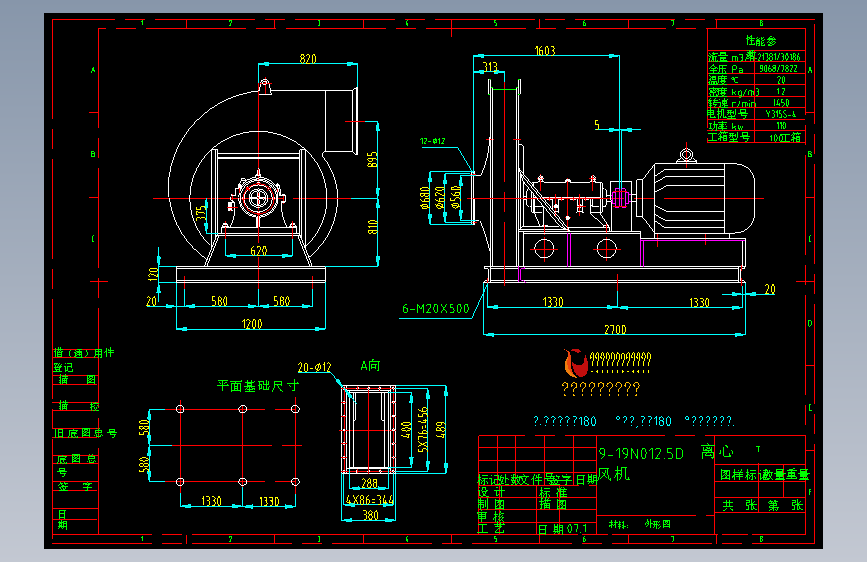
Task: Select the 工箱型号 row label
Action: [x=729, y=137]
